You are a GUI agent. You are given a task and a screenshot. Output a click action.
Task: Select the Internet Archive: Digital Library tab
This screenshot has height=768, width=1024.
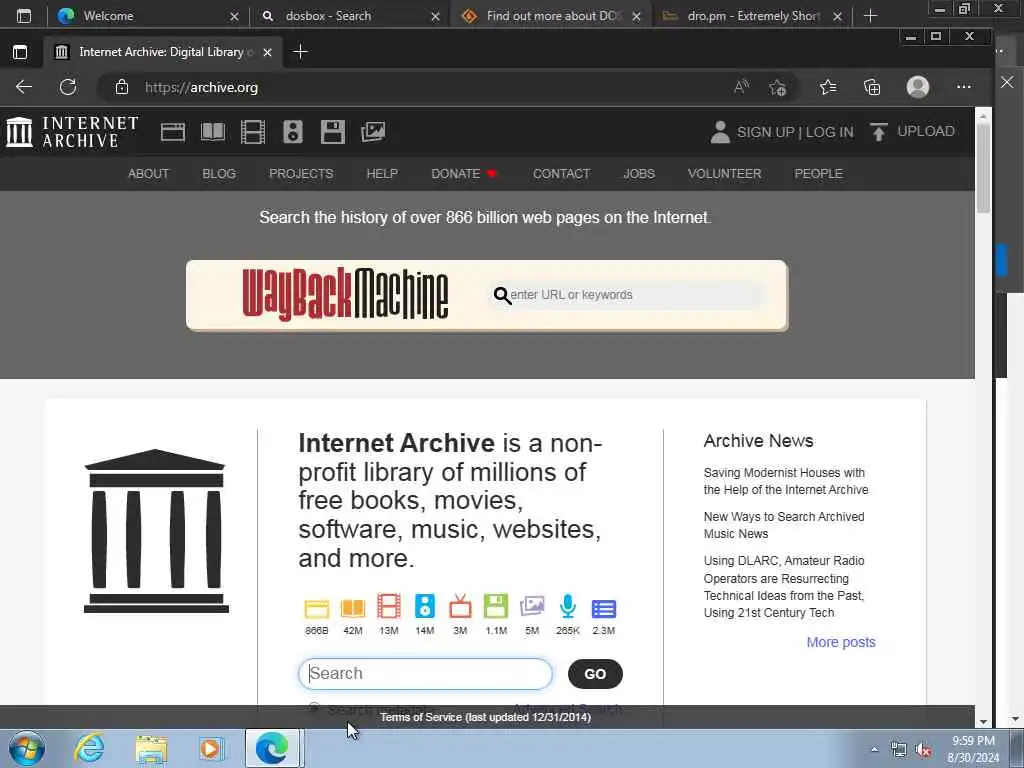tap(163, 52)
